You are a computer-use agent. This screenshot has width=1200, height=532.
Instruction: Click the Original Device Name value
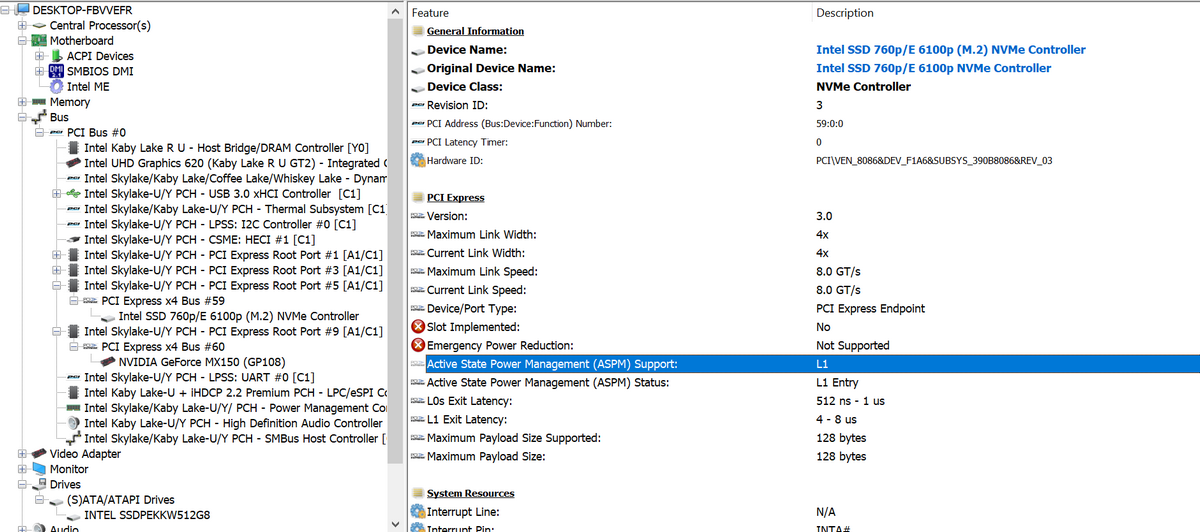click(x=934, y=68)
